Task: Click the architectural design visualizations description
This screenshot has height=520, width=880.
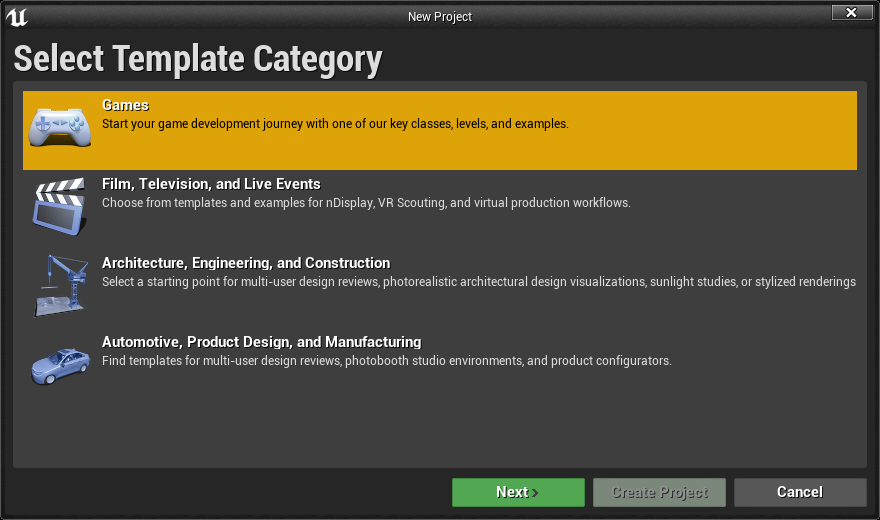Action: (x=479, y=282)
